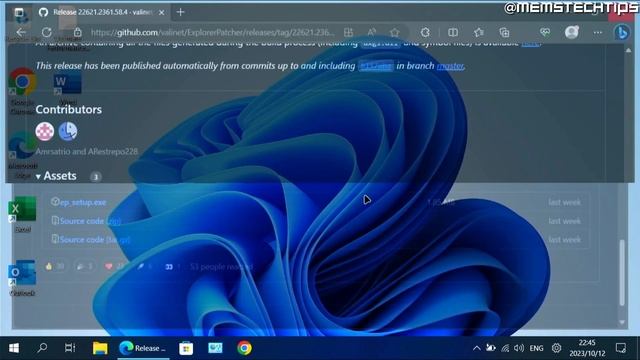
Task: Download ep_setup.exe asset
Action: pos(83,202)
